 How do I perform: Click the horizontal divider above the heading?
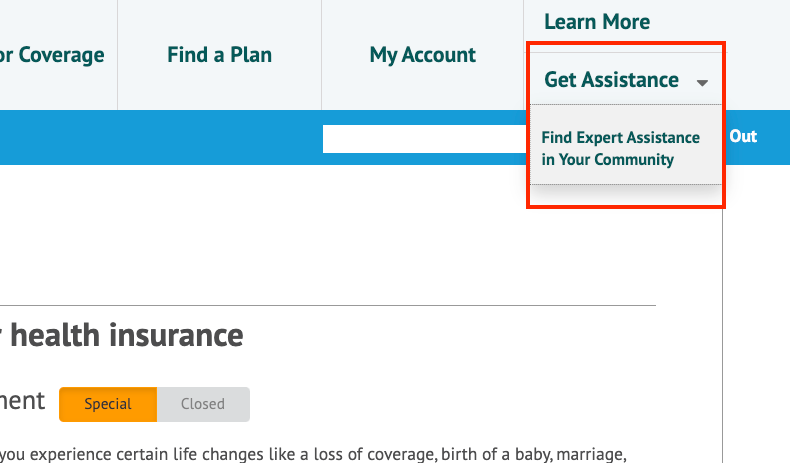[327, 305]
